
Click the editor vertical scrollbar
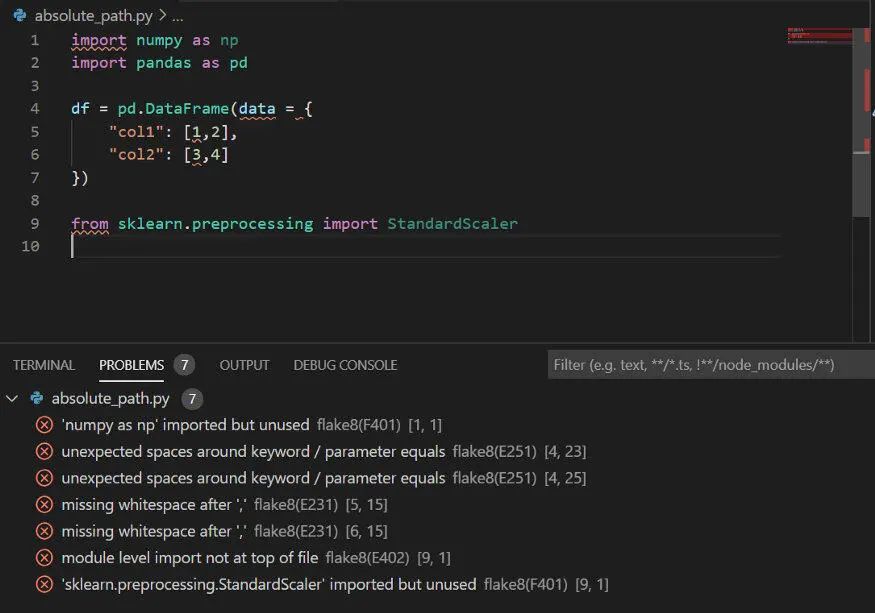863,120
